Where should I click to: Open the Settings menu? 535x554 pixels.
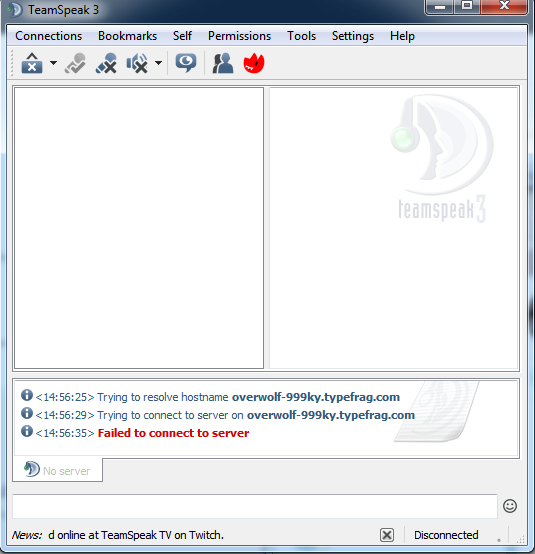click(x=353, y=36)
